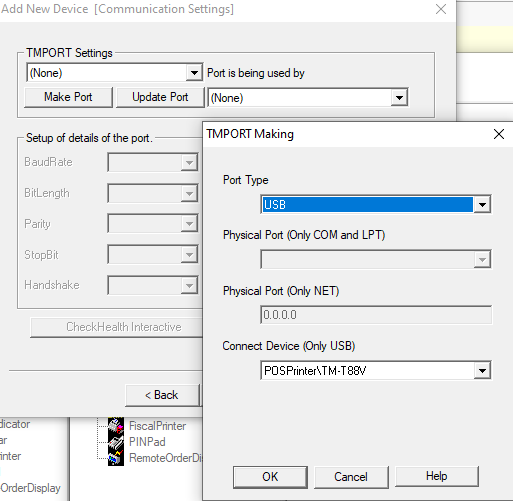513x501 pixels.
Task: Click the Update Port button
Action: pyautogui.click(x=160, y=97)
